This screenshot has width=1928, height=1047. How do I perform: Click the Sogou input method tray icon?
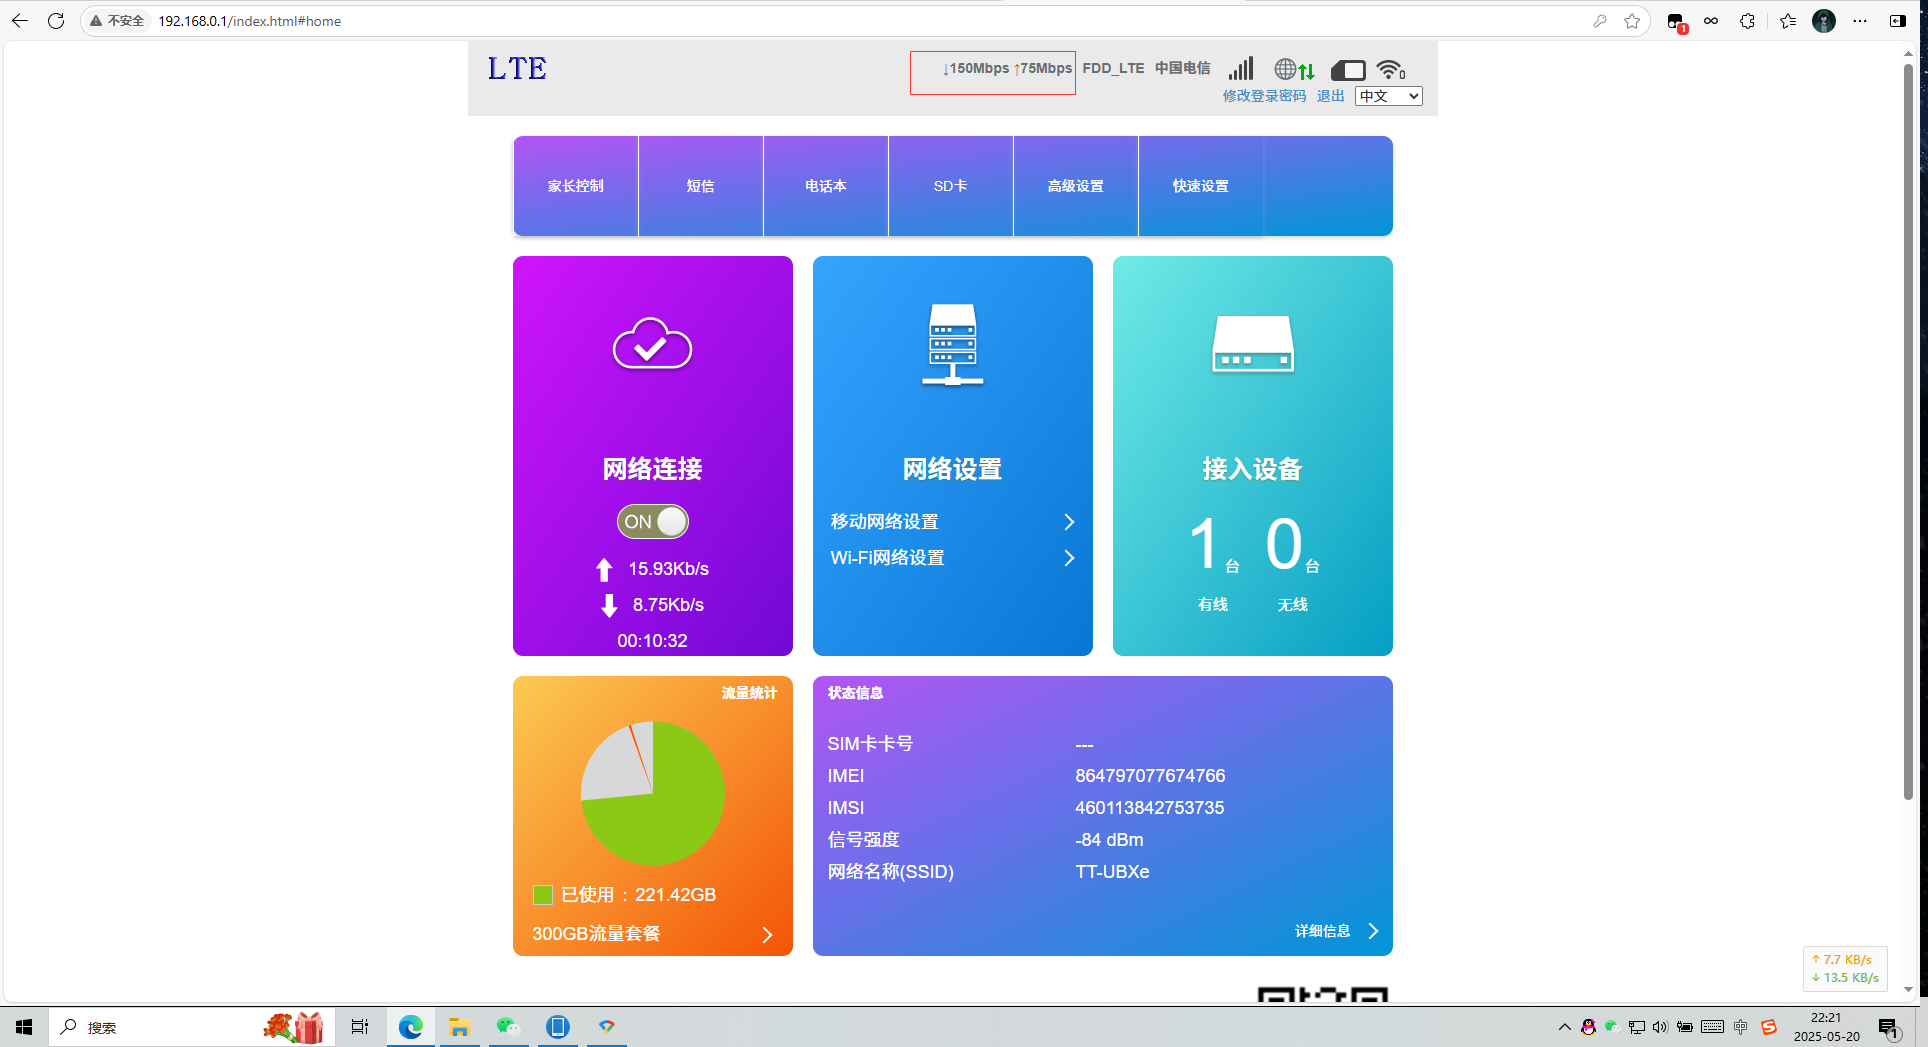pyautogui.click(x=1769, y=1027)
